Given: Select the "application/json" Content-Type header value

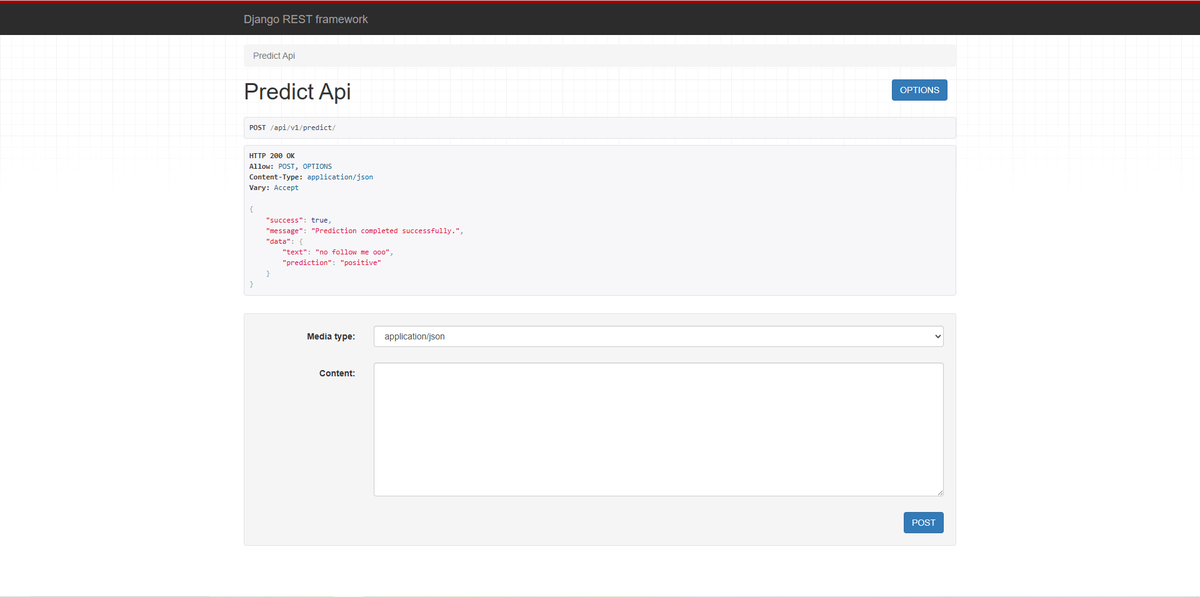Looking at the screenshot, I should [x=340, y=177].
